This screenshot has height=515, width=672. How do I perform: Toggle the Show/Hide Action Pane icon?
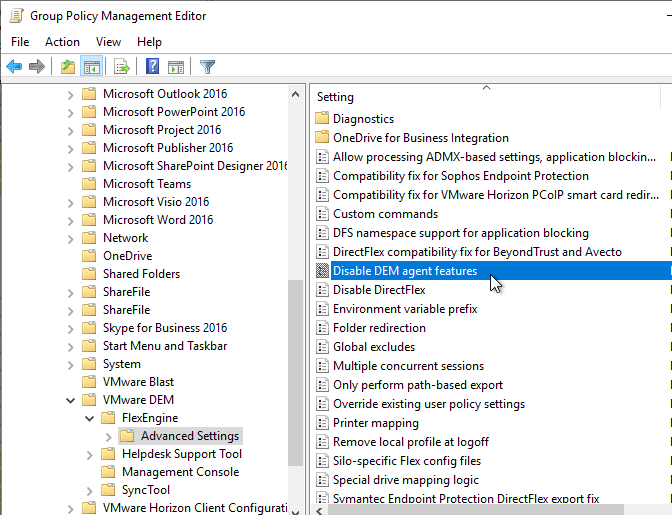click(x=176, y=67)
